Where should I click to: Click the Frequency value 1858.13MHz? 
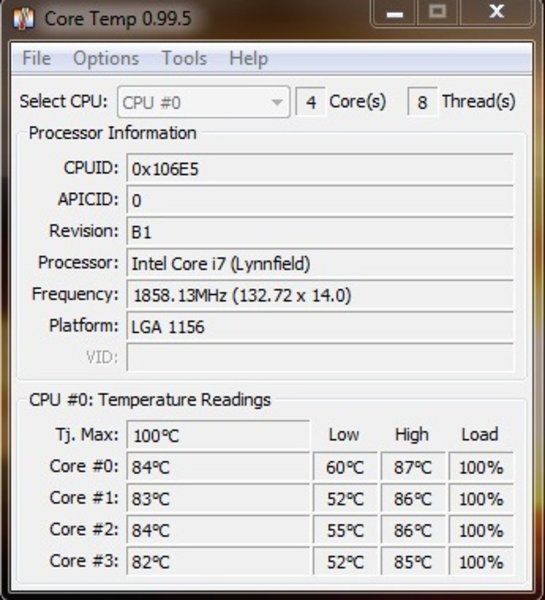[x=320, y=295]
